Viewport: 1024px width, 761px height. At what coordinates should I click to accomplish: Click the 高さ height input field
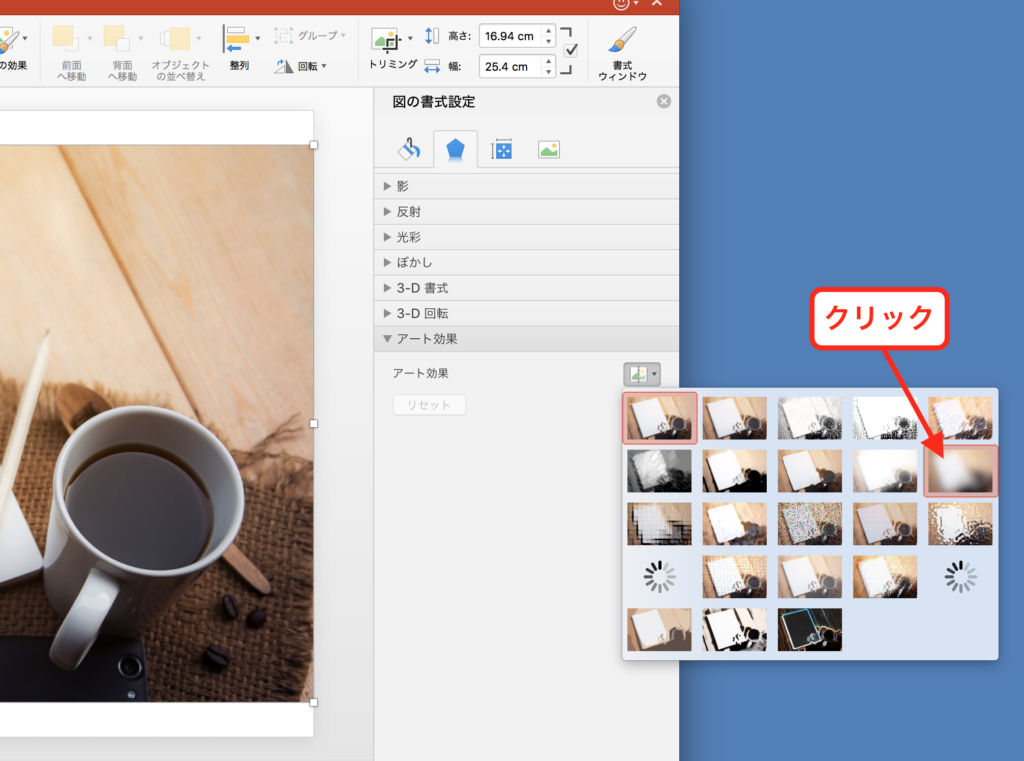point(509,37)
